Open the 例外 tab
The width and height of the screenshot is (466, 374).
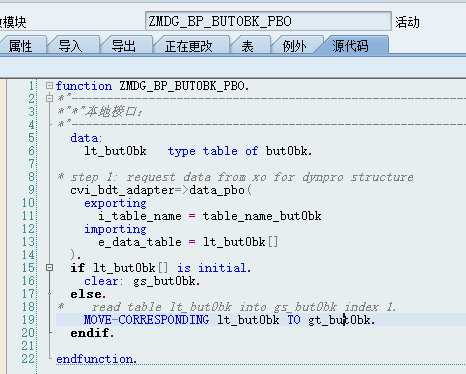point(294,46)
